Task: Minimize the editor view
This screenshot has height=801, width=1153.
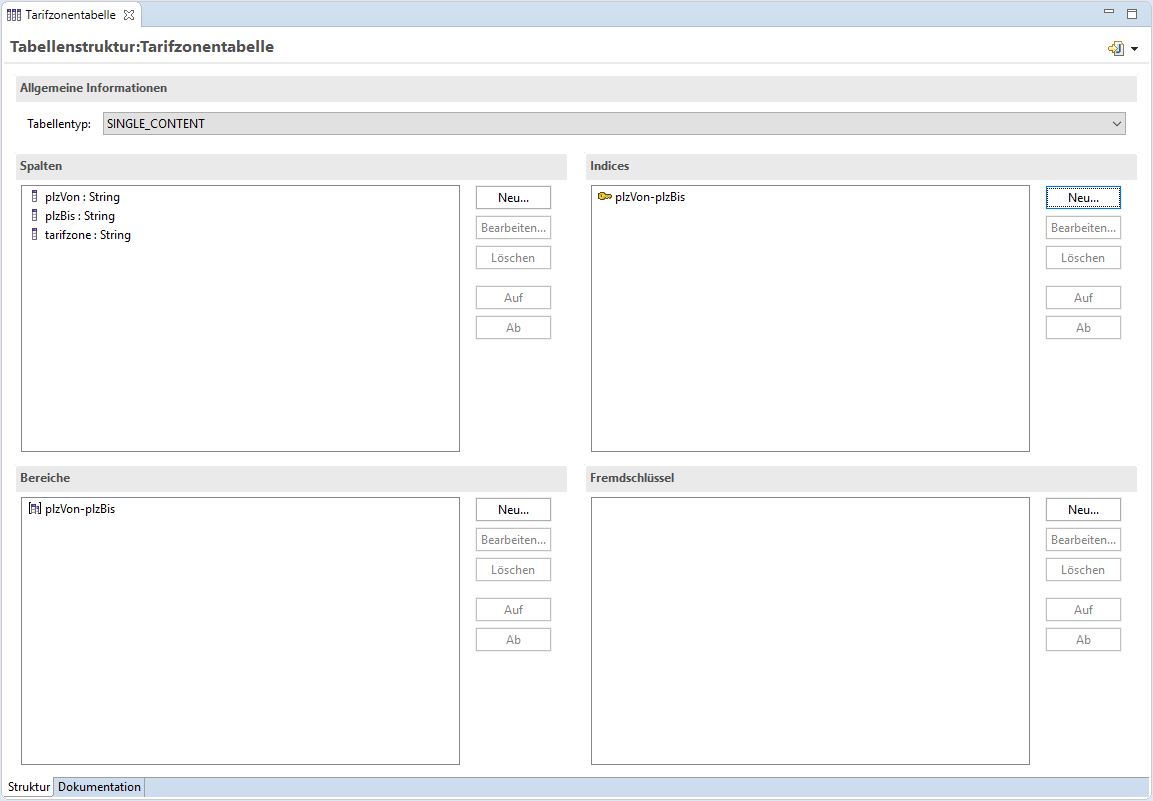Action: 1109,13
